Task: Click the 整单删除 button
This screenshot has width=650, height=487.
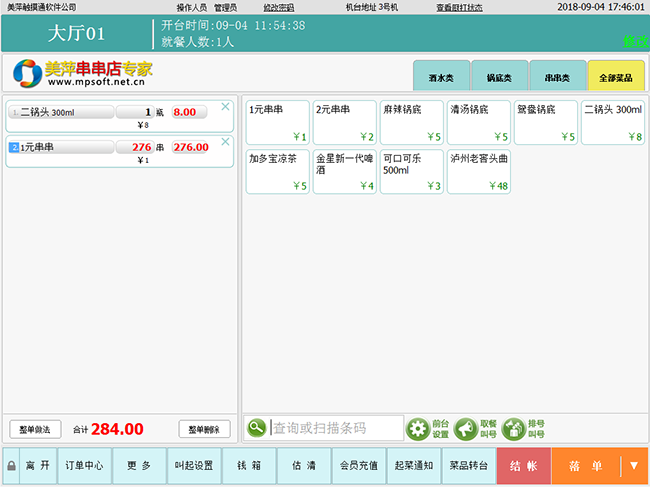Action: [x=205, y=429]
